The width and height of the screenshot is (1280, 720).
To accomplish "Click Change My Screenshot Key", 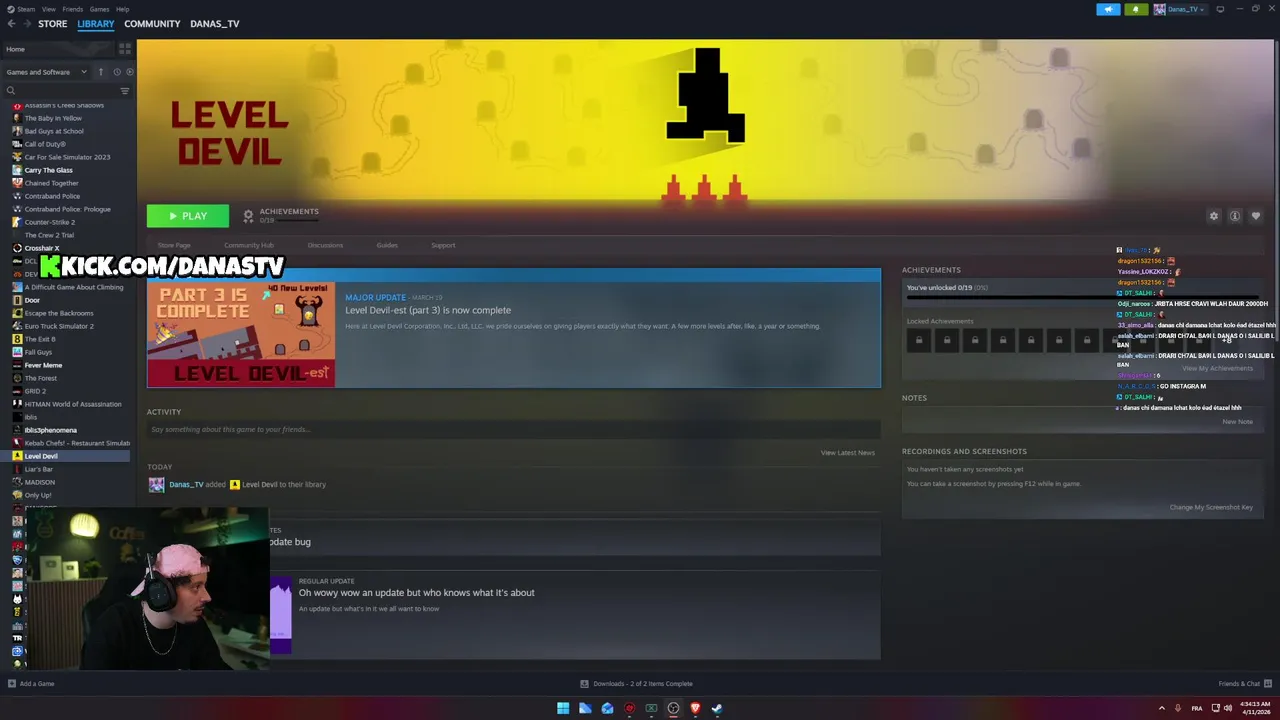I will (x=1211, y=507).
